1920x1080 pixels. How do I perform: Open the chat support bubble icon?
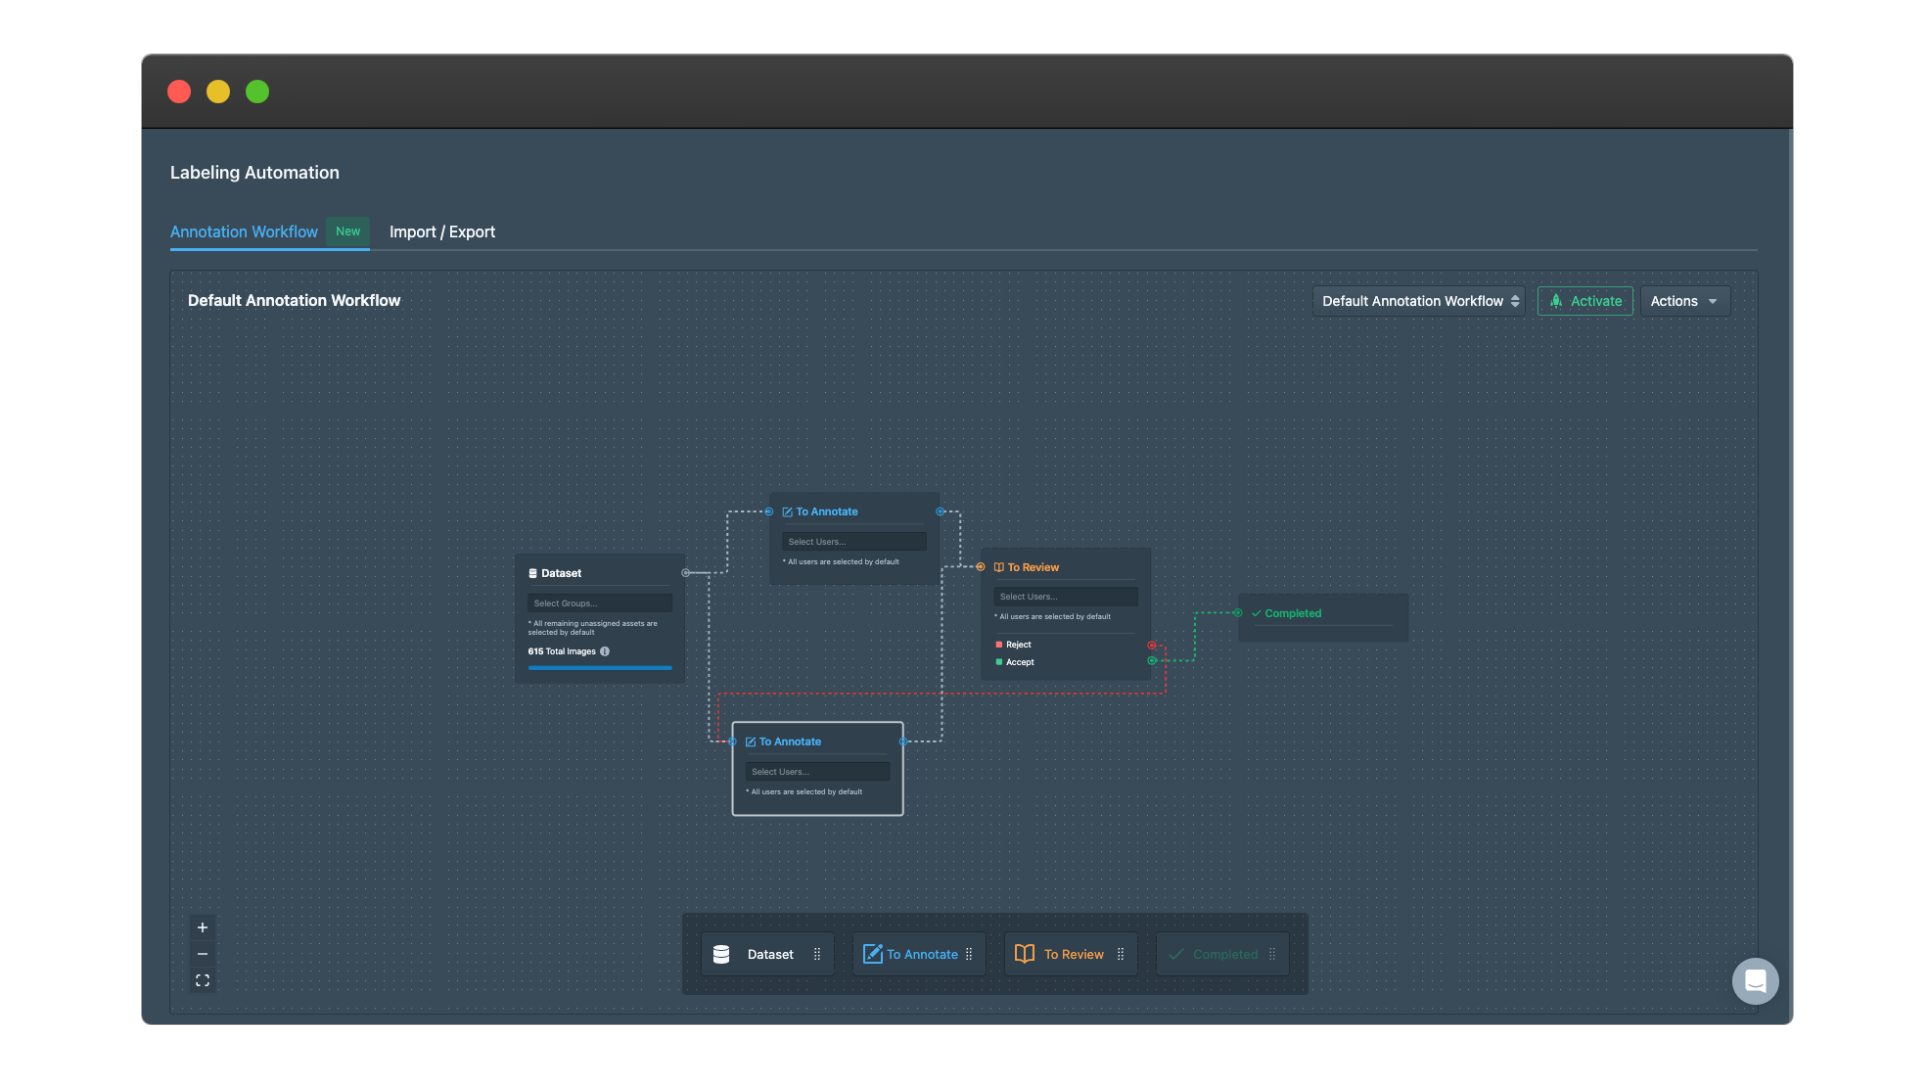tap(1755, 981)
